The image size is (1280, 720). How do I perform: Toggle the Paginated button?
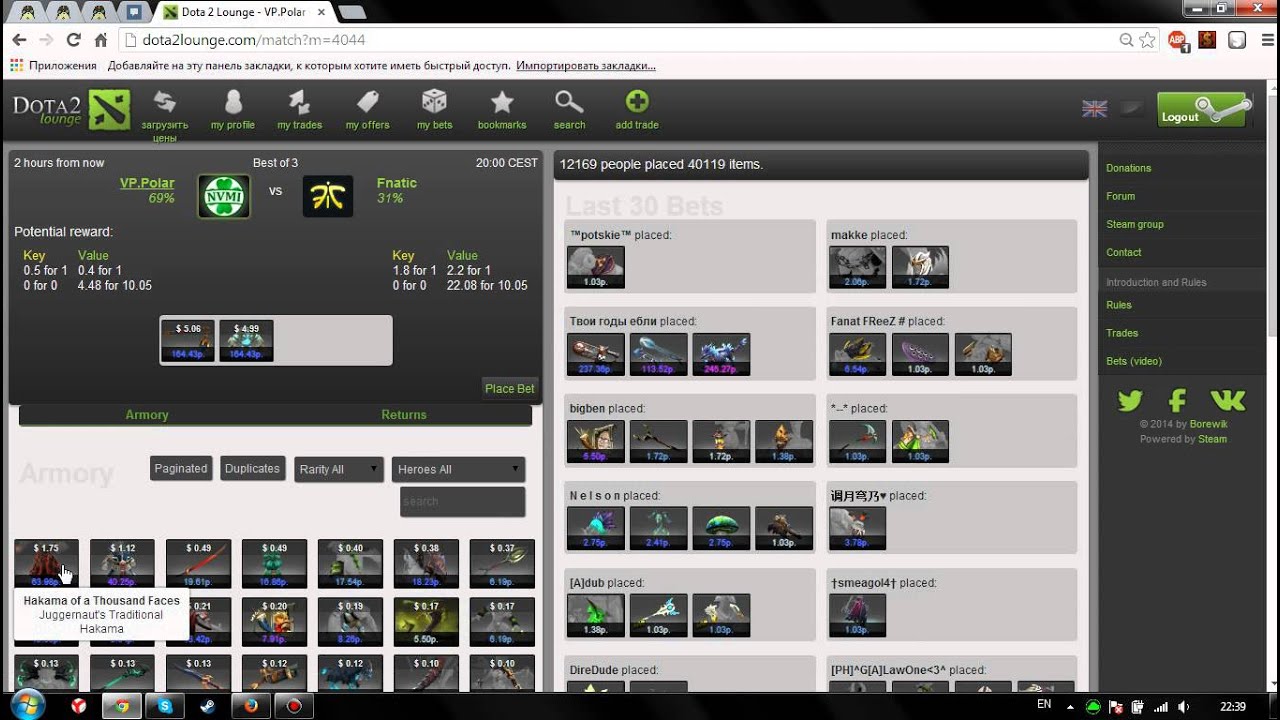click(x=181, y=468)
